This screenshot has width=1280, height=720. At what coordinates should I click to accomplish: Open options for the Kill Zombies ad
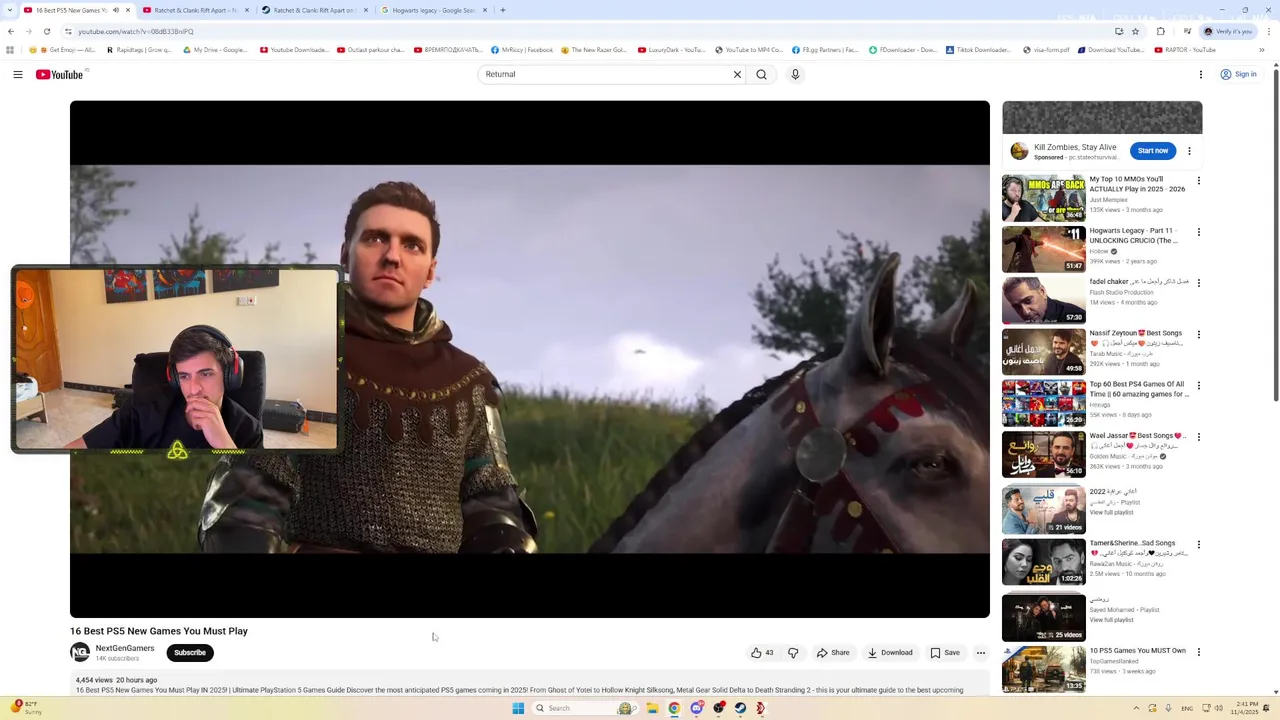click(x=1189, y=151)
